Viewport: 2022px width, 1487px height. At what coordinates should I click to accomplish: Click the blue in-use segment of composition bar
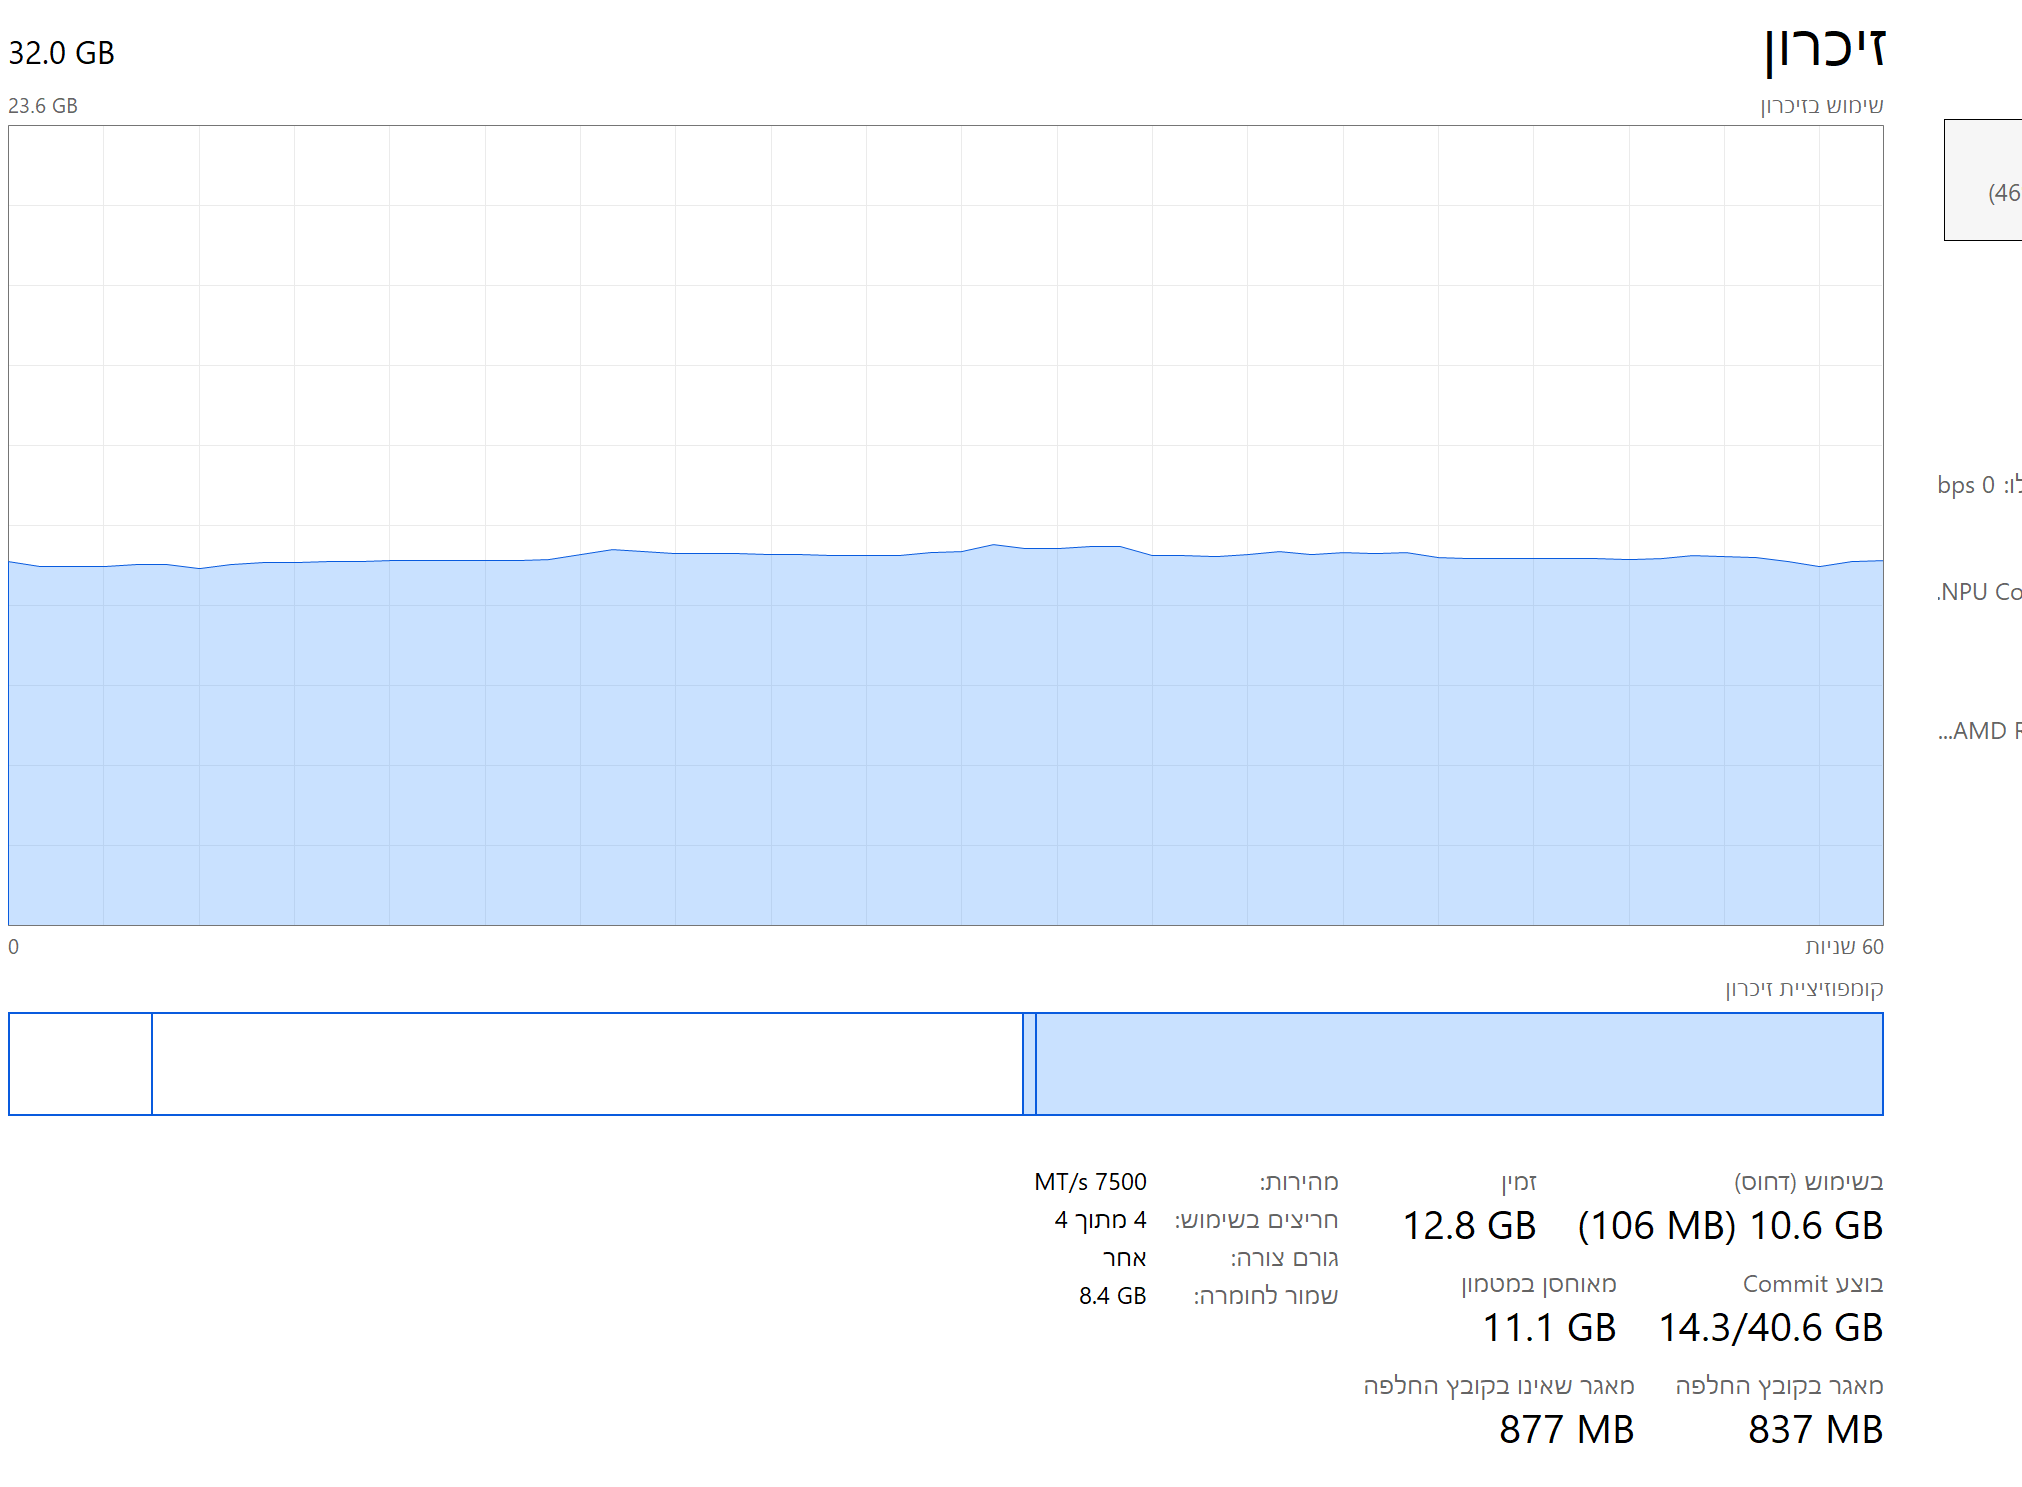(1458, 1064)
